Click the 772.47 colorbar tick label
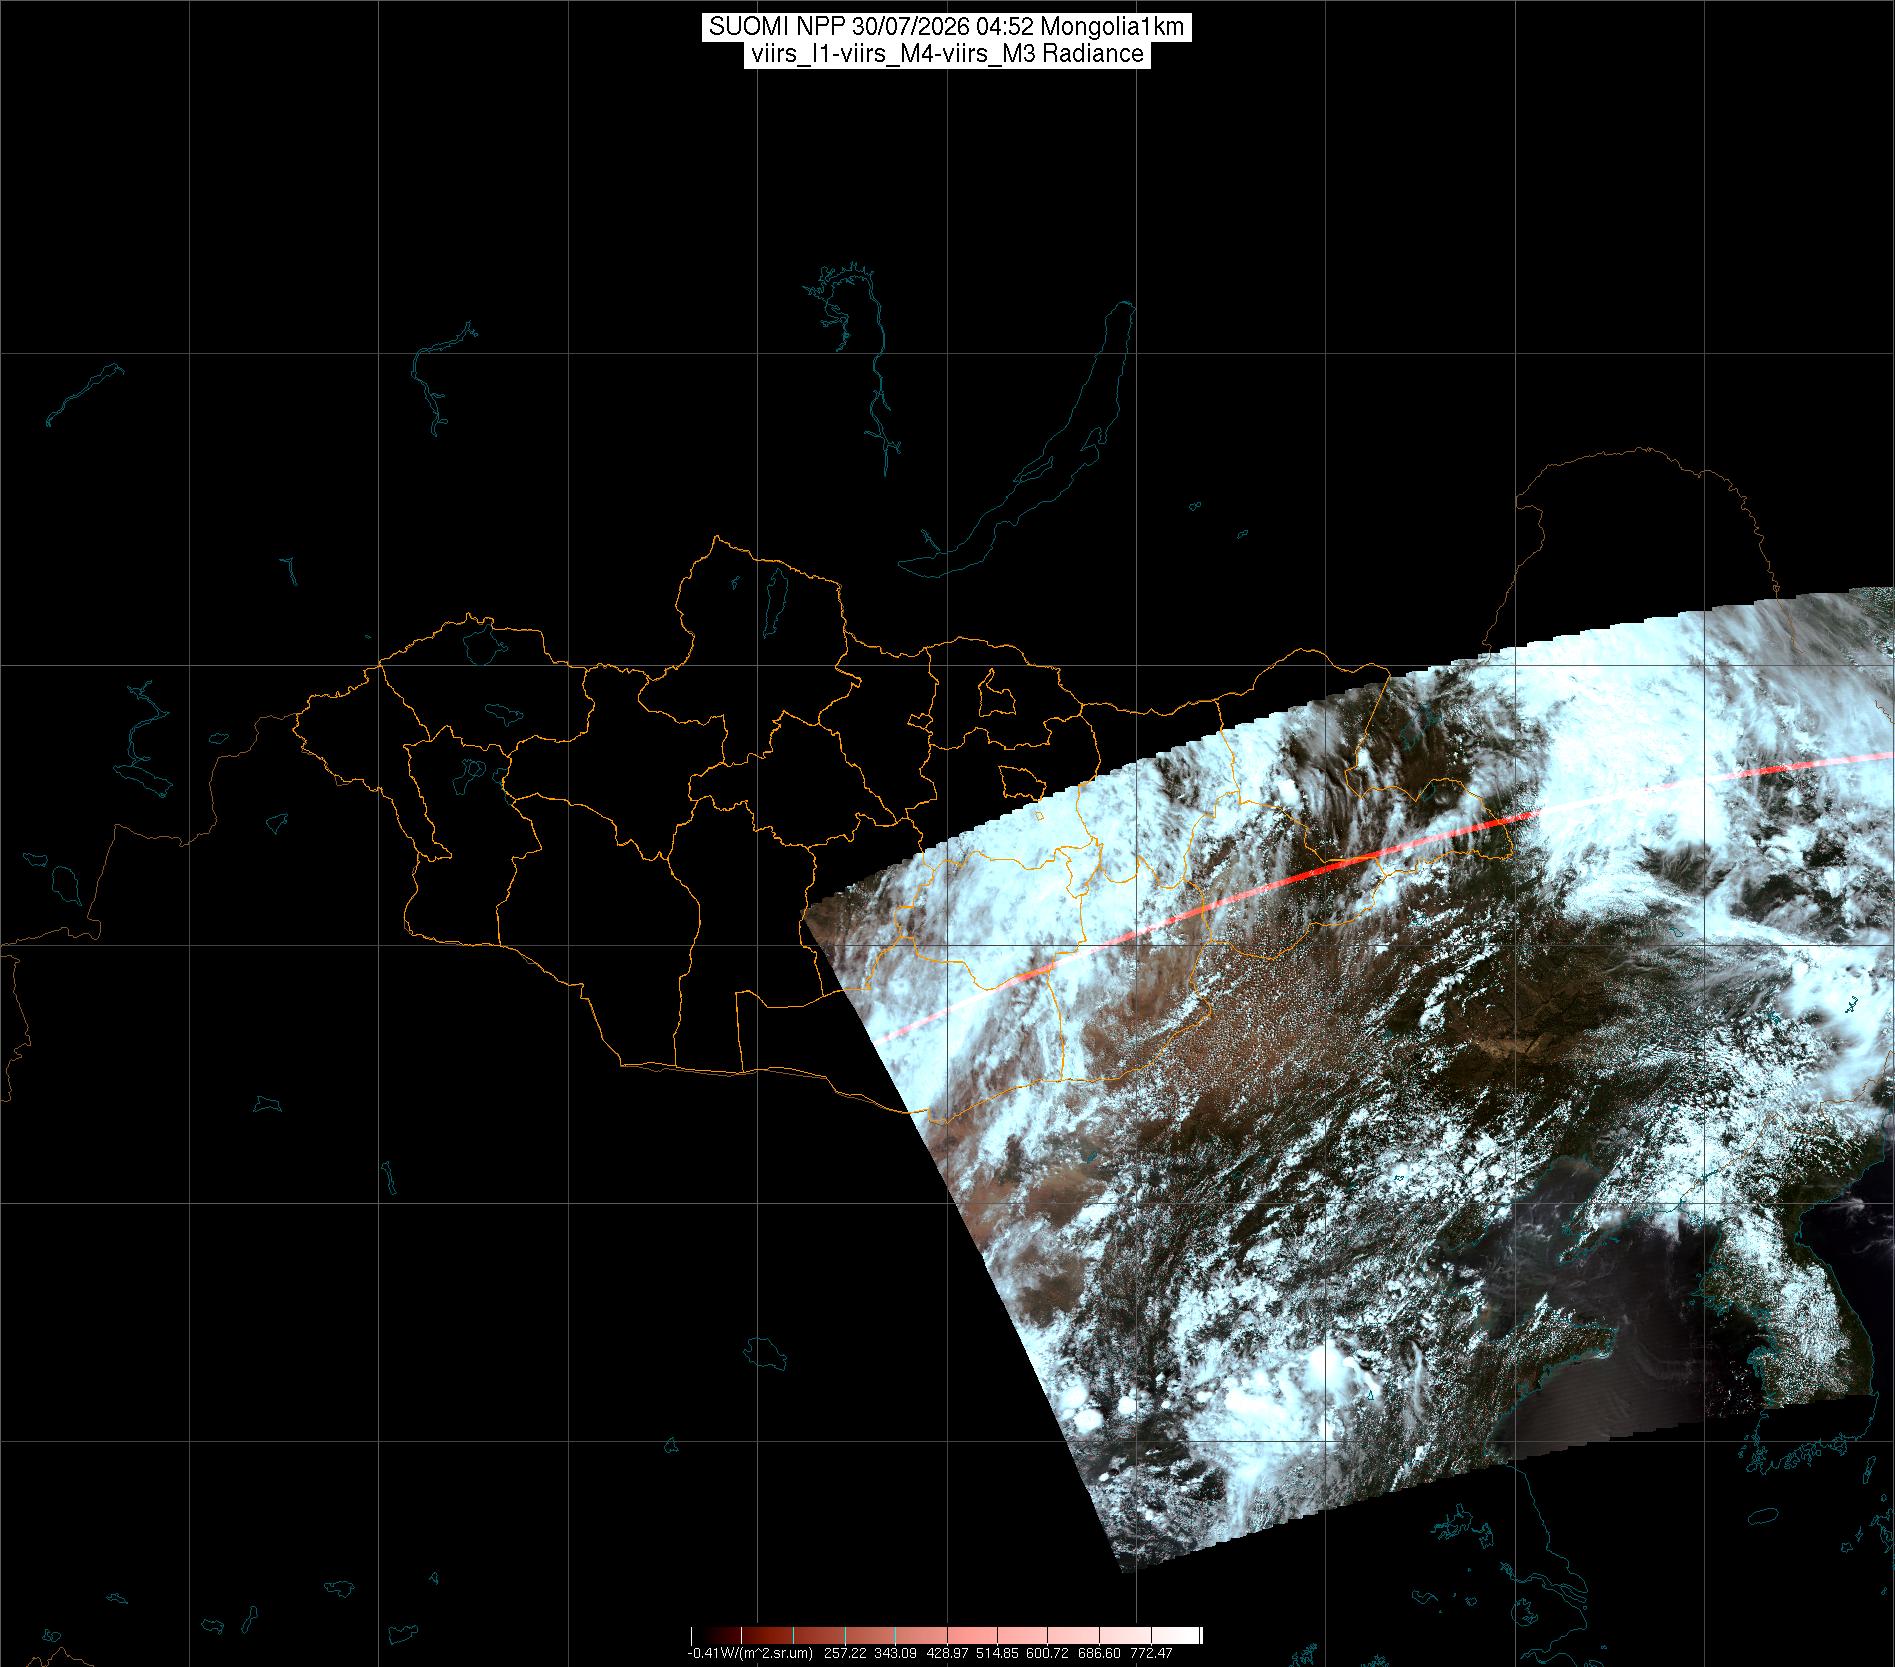This screenshot has height=1667, width=1895. point(1151,1653)
